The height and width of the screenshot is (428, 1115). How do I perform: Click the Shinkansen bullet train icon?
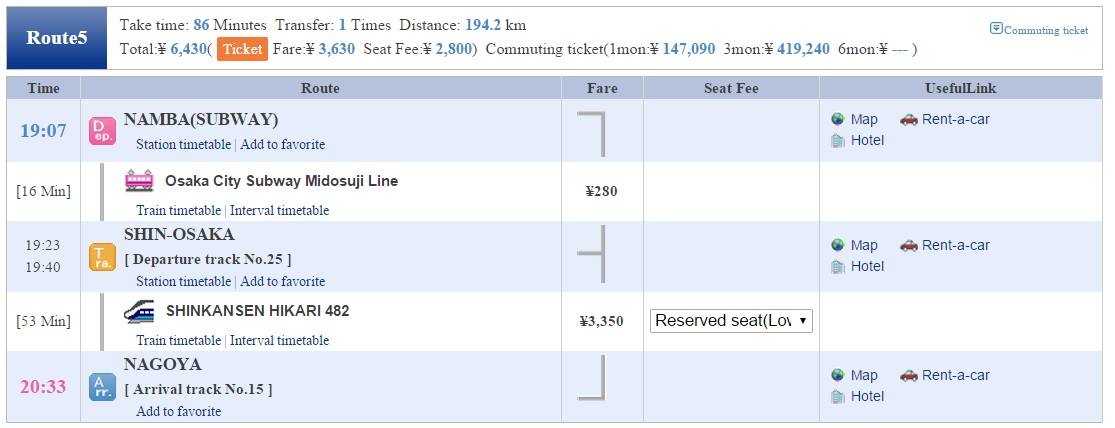click(139, 311)
